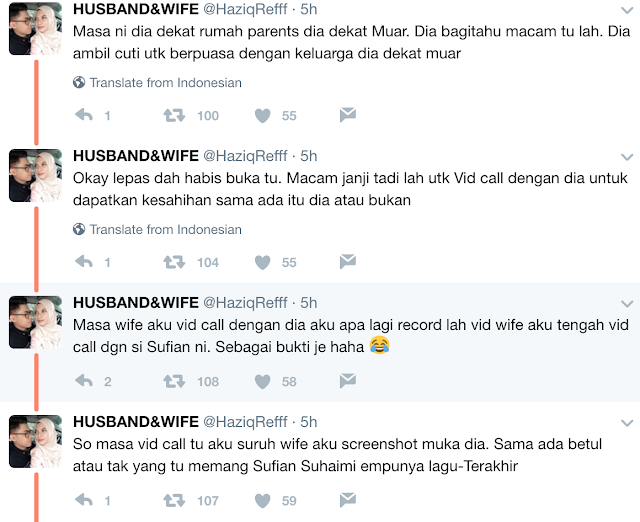
Task: Like the screenshot muka dia tweet
Action: (262, 501)
